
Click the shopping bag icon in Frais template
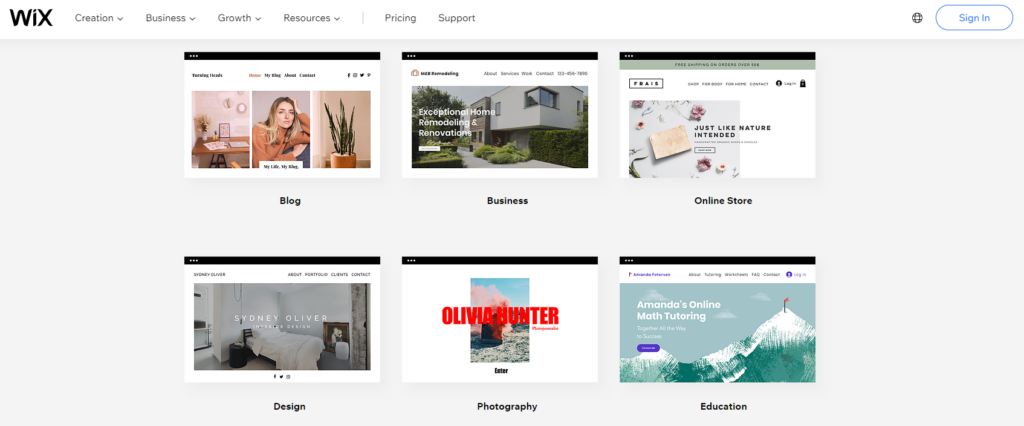[803, 84]
